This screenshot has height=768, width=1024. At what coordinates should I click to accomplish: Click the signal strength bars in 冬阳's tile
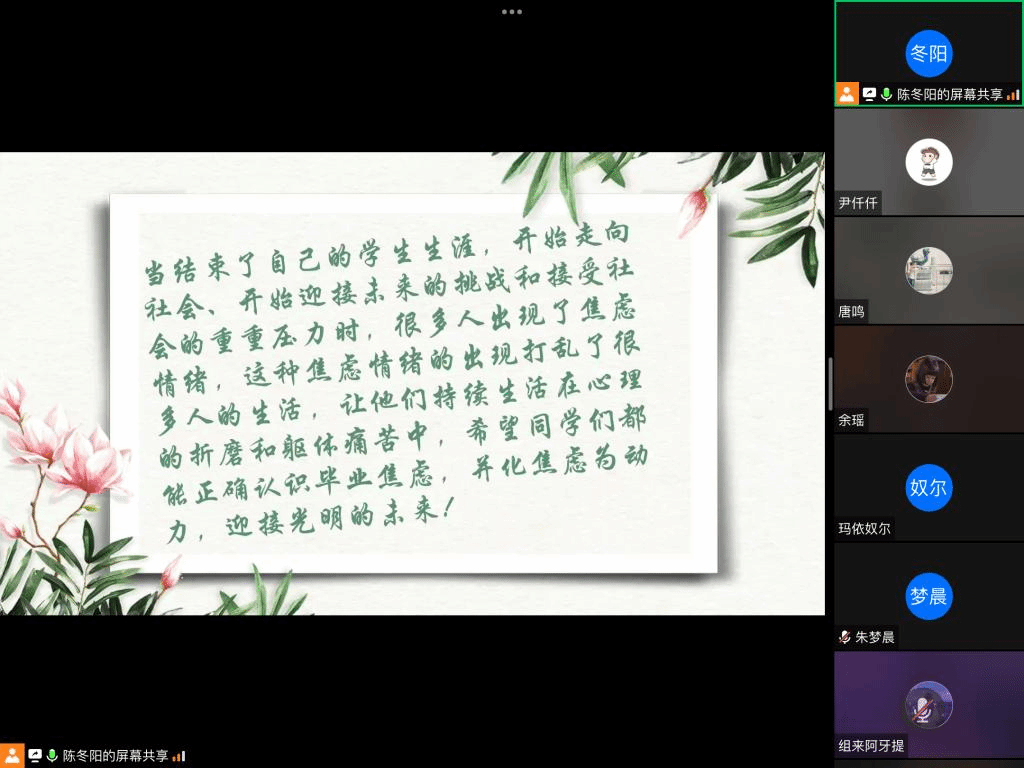[x=1013, y=95]
